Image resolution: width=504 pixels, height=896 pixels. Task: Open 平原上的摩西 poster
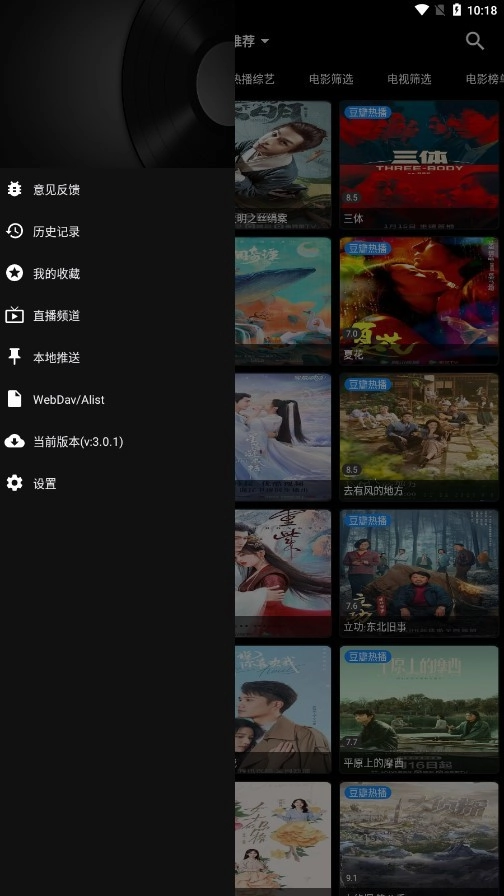coord(419,709)
